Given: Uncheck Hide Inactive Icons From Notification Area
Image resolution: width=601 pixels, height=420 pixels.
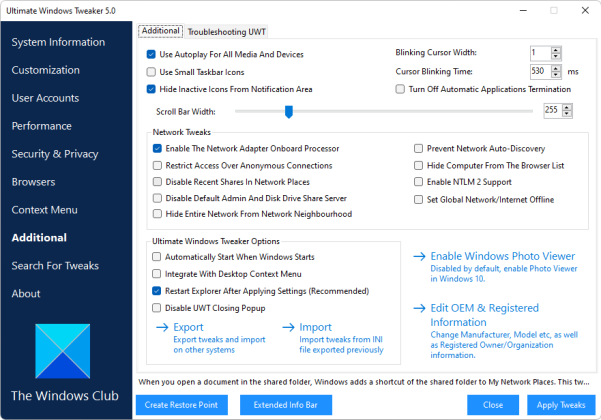Looking at the screenshot, I should tap(151, 89).
